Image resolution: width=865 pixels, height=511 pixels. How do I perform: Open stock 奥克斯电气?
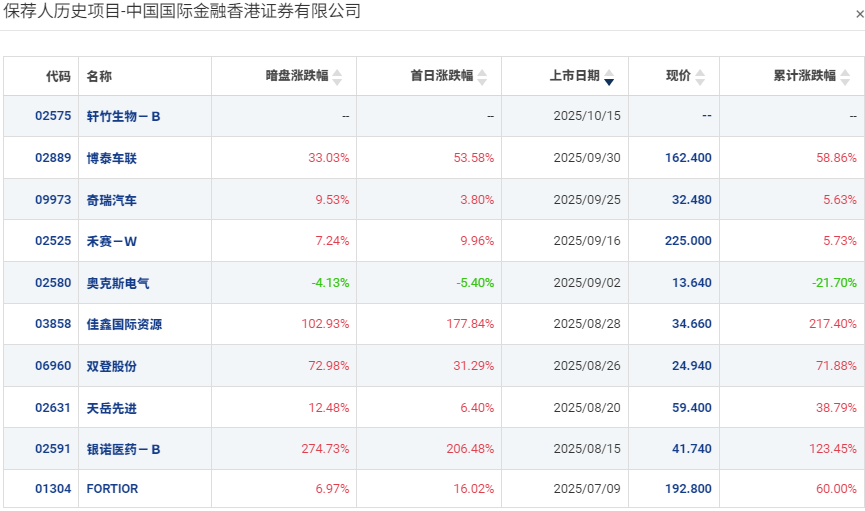click(118, 283)
